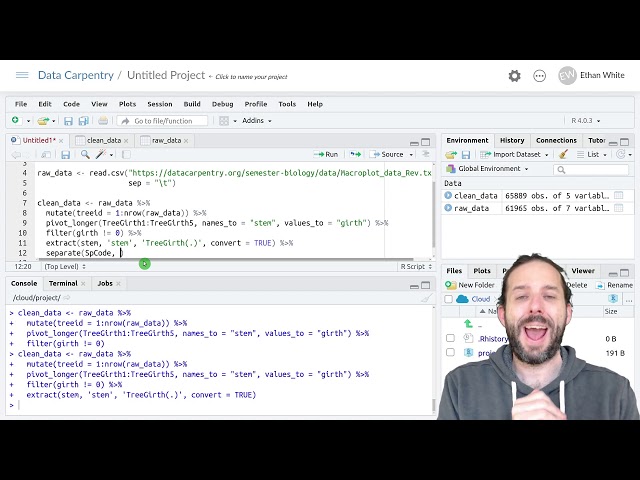Print the current file
Viewport: 640px width, 480px height.
pos(103,121)
